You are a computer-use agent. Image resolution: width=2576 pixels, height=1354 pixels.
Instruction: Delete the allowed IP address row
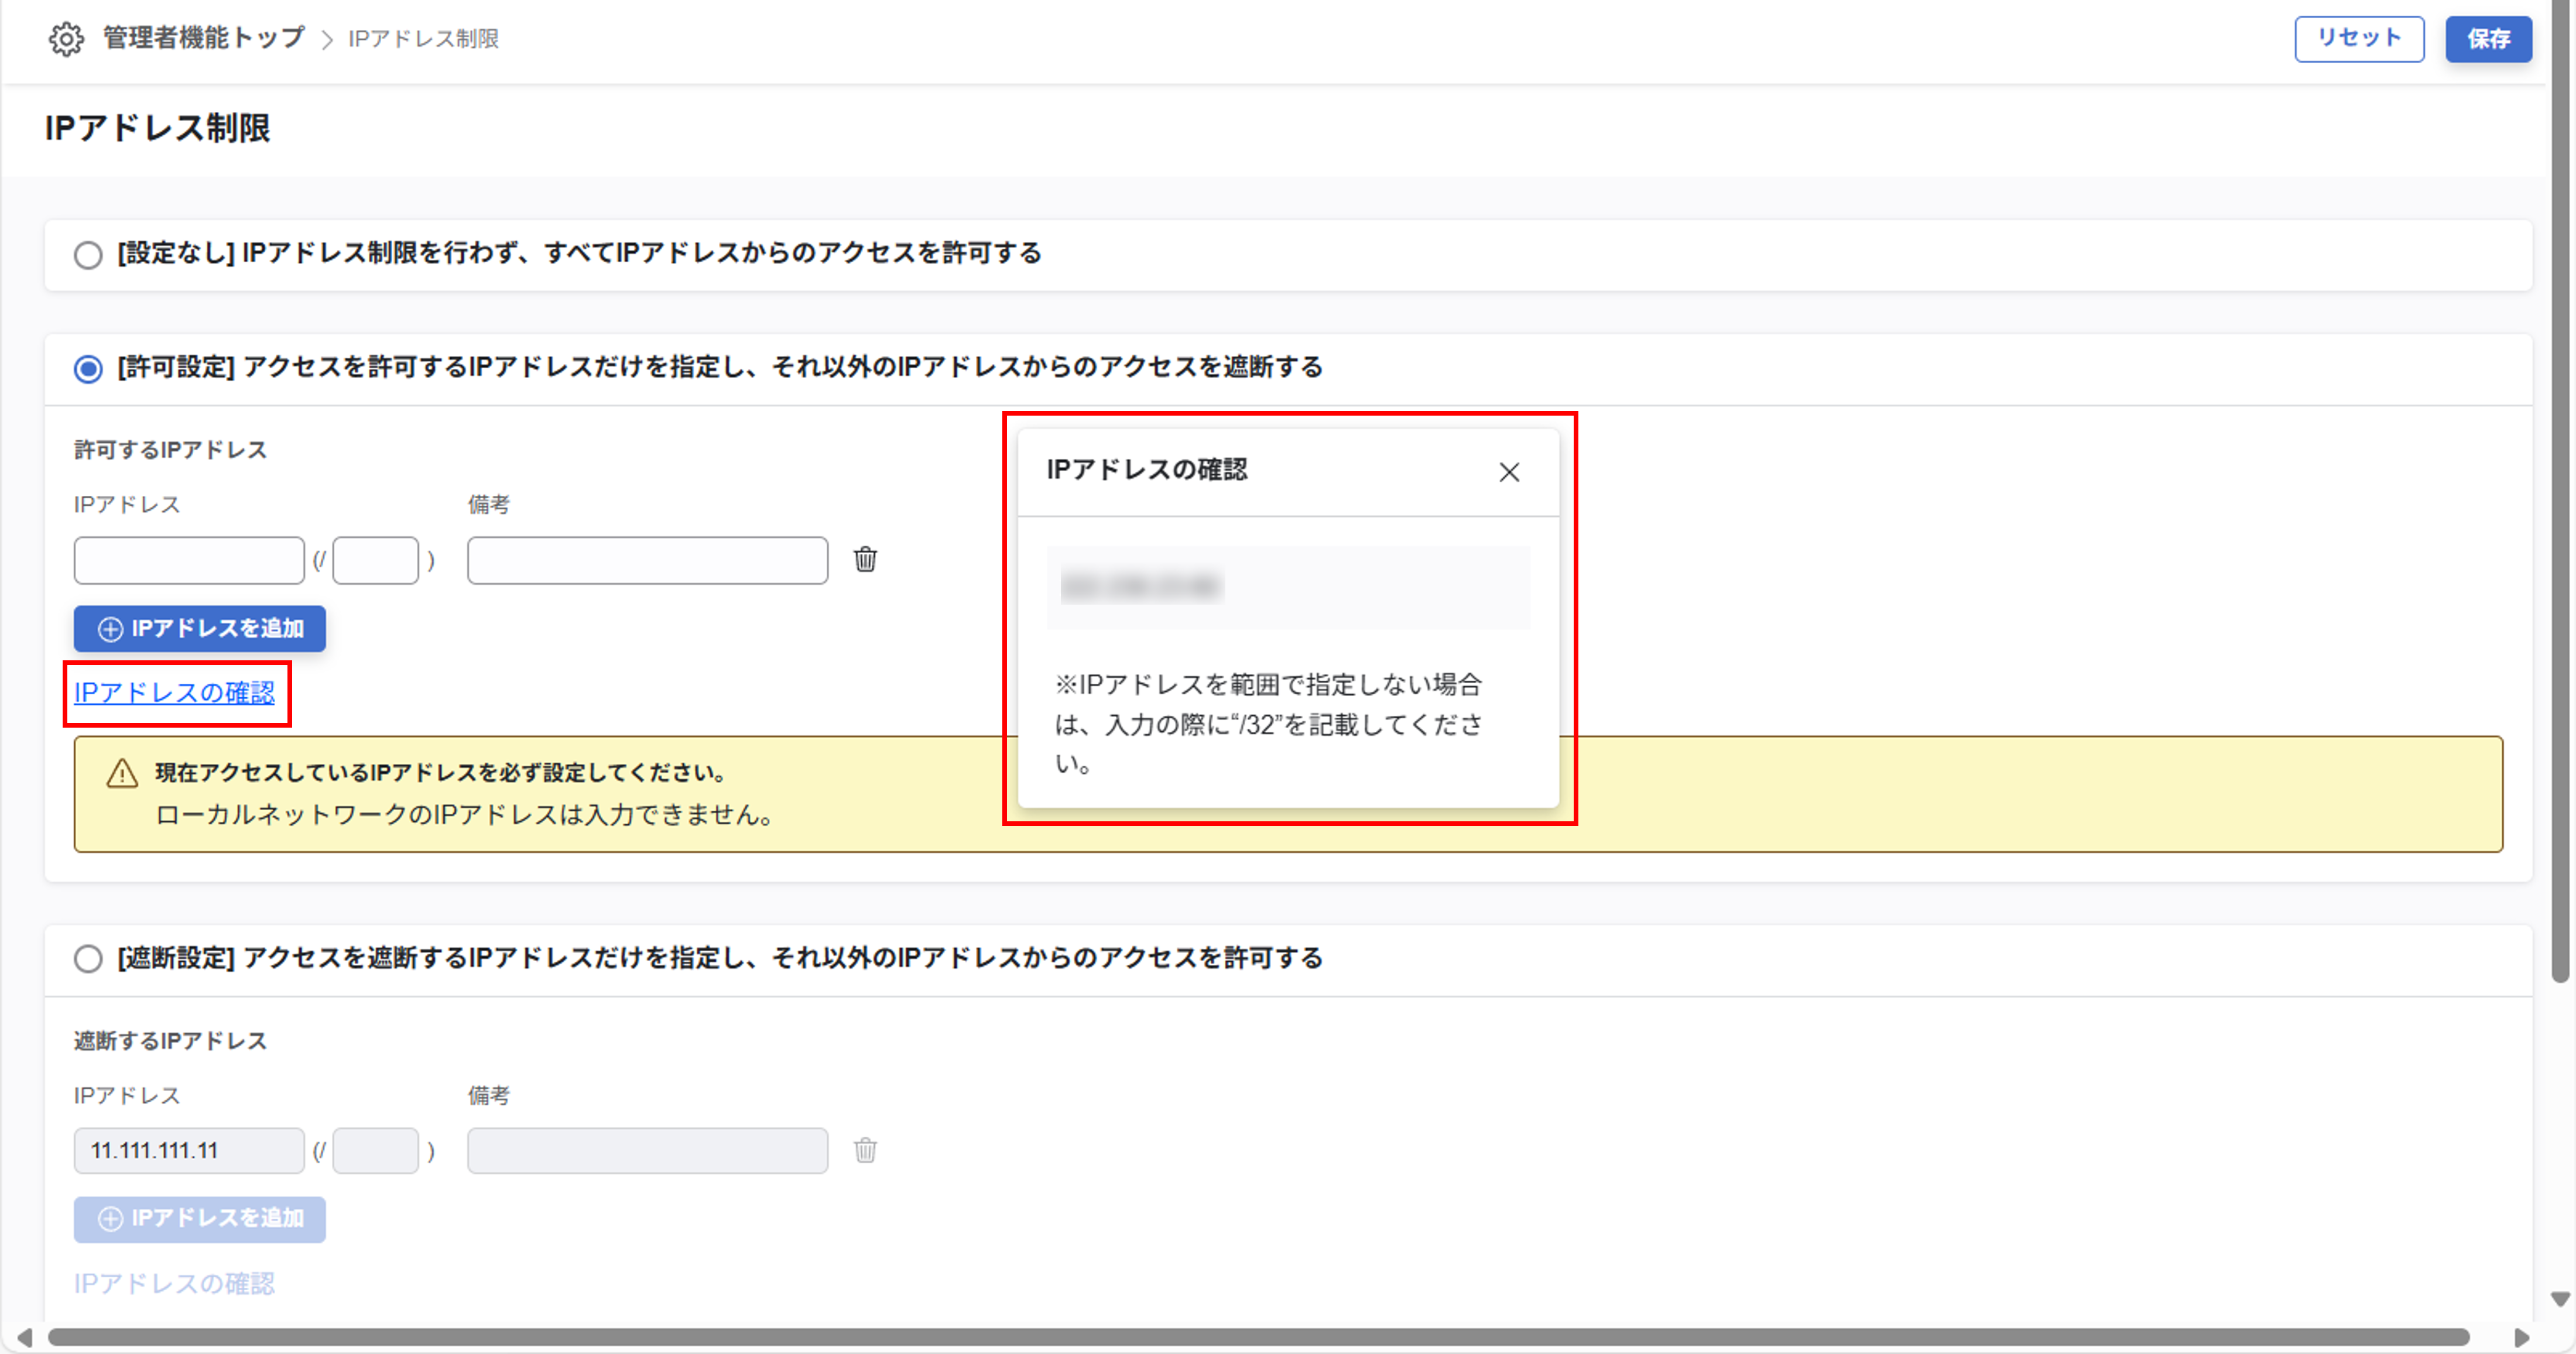[x=865, y=560]
